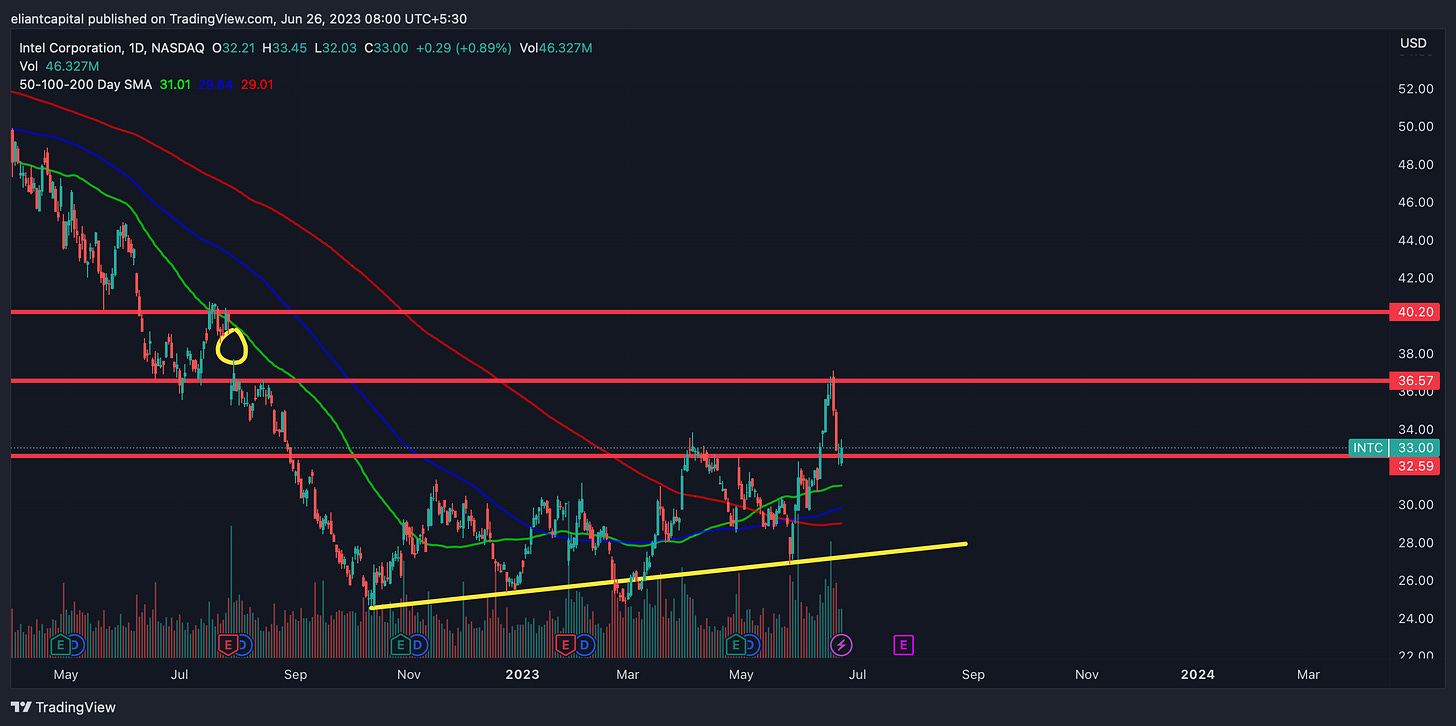Click the red 40.20 price label
Image resolution: width=1456 pixels, height=726 pixels.
tap(1414, 312)
